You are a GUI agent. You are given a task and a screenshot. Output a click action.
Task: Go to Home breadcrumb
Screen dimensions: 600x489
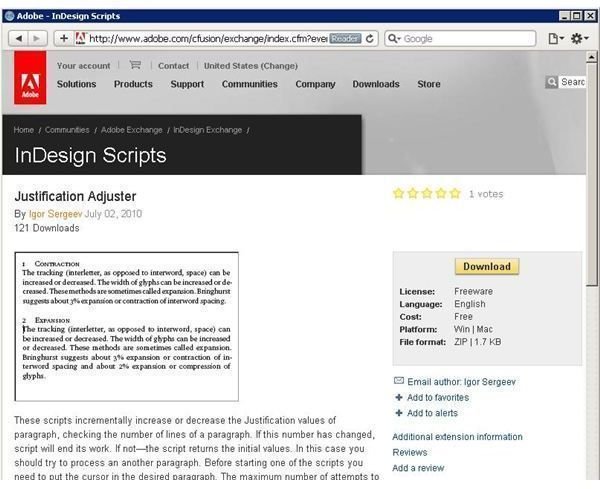24,130
